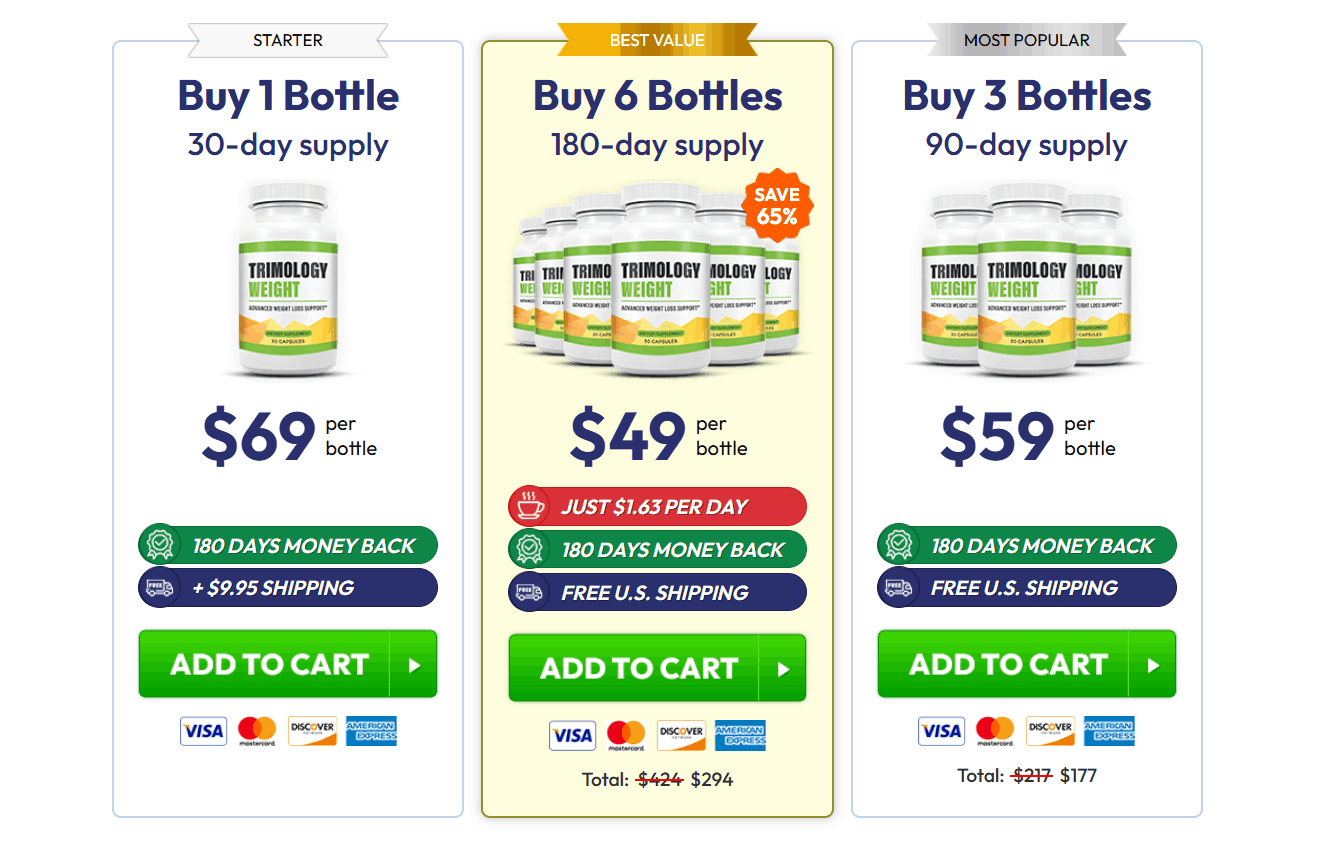Click the coffee cup icon beside Just $1.63 Per Day
Image resolution: width=1321 pixels, height=847 pixels.
pyautogui.click(x=528, y=507)
